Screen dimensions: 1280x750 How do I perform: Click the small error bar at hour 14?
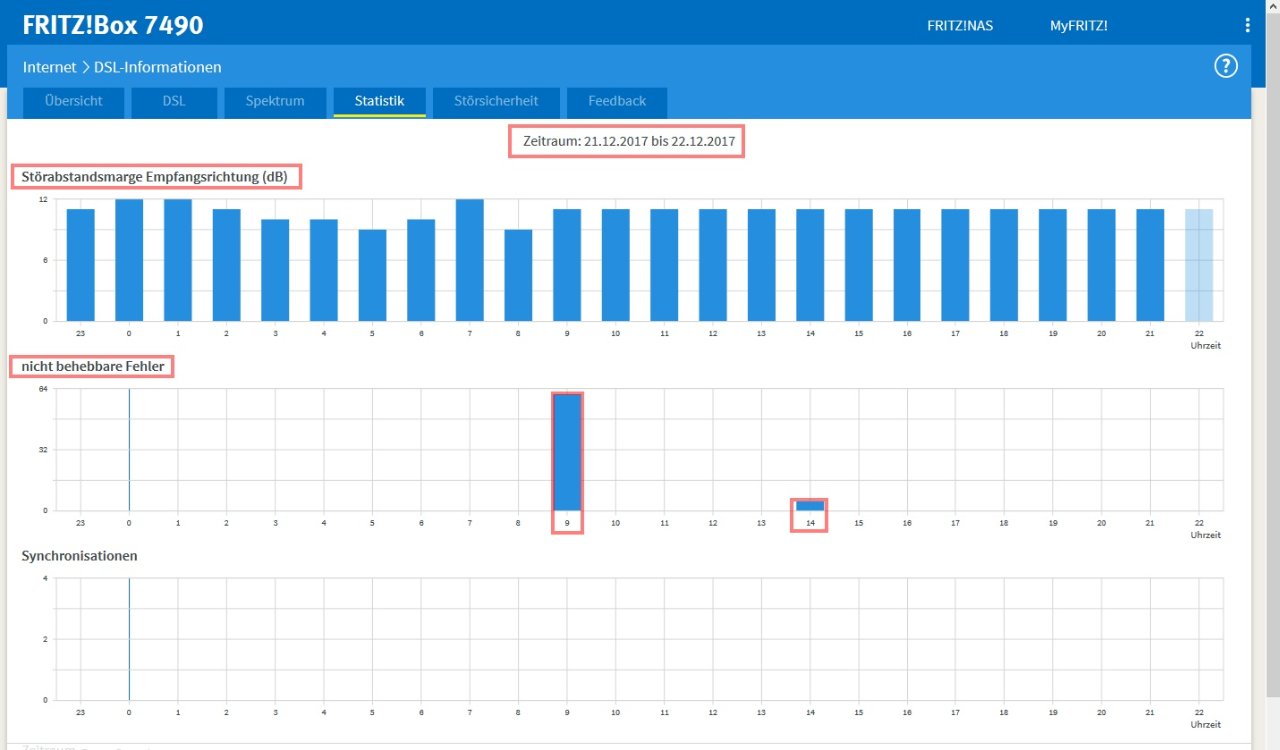(x=810, y=505)
